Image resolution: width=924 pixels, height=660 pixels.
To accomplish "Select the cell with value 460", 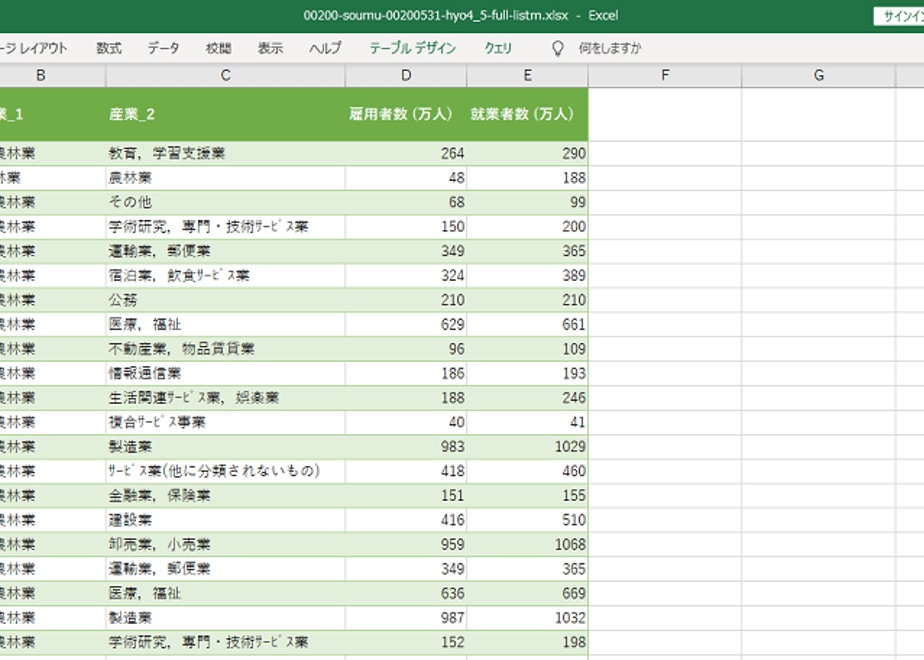I will coord(527,471).
